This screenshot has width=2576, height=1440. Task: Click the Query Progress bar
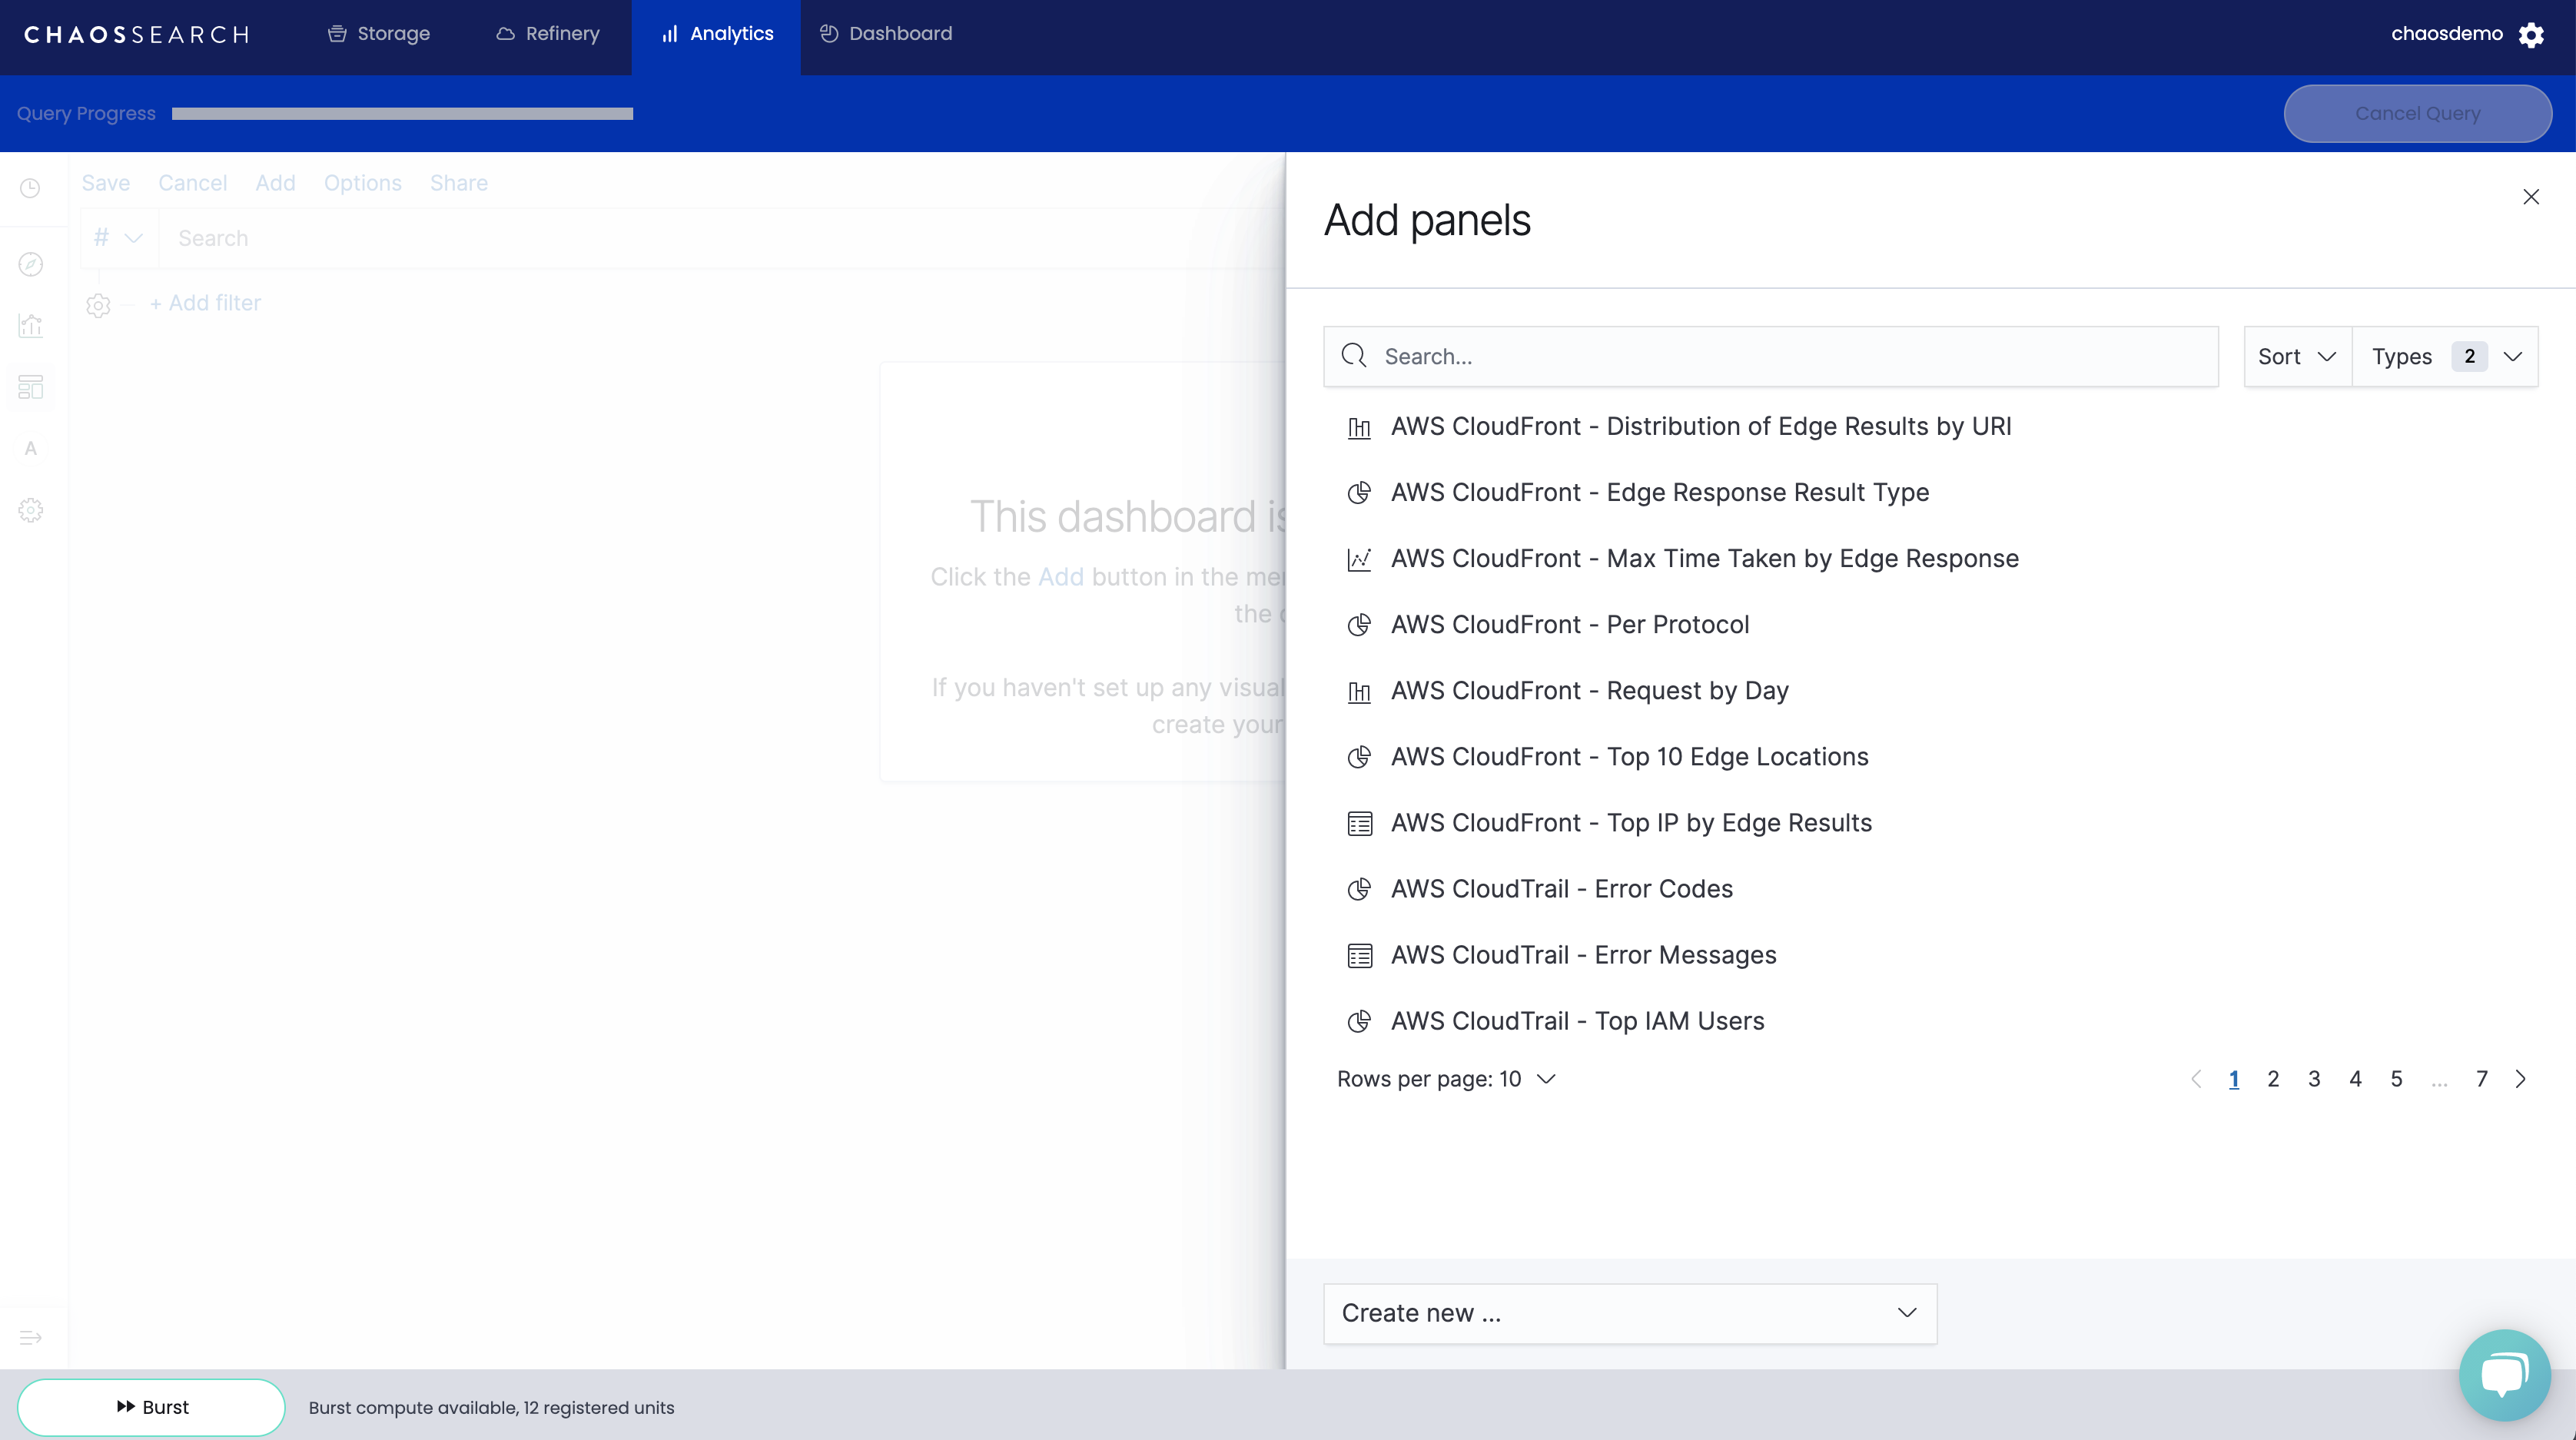click(x=402, y=114)
